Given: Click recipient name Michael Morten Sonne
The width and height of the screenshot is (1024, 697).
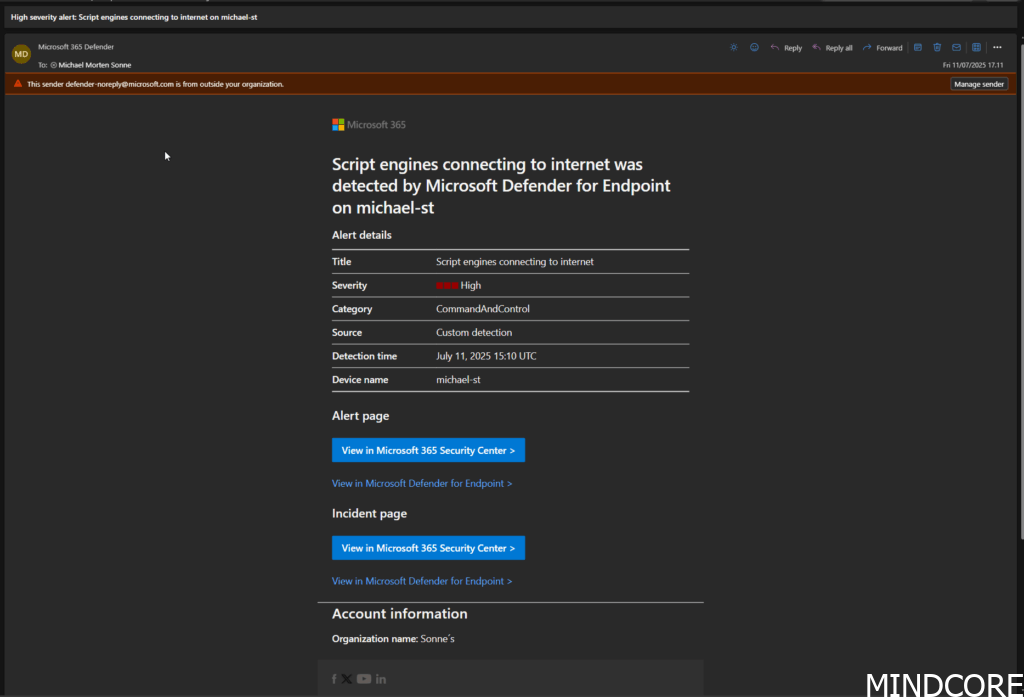Looking at the screenshot, I should click(x=95, y=65).
